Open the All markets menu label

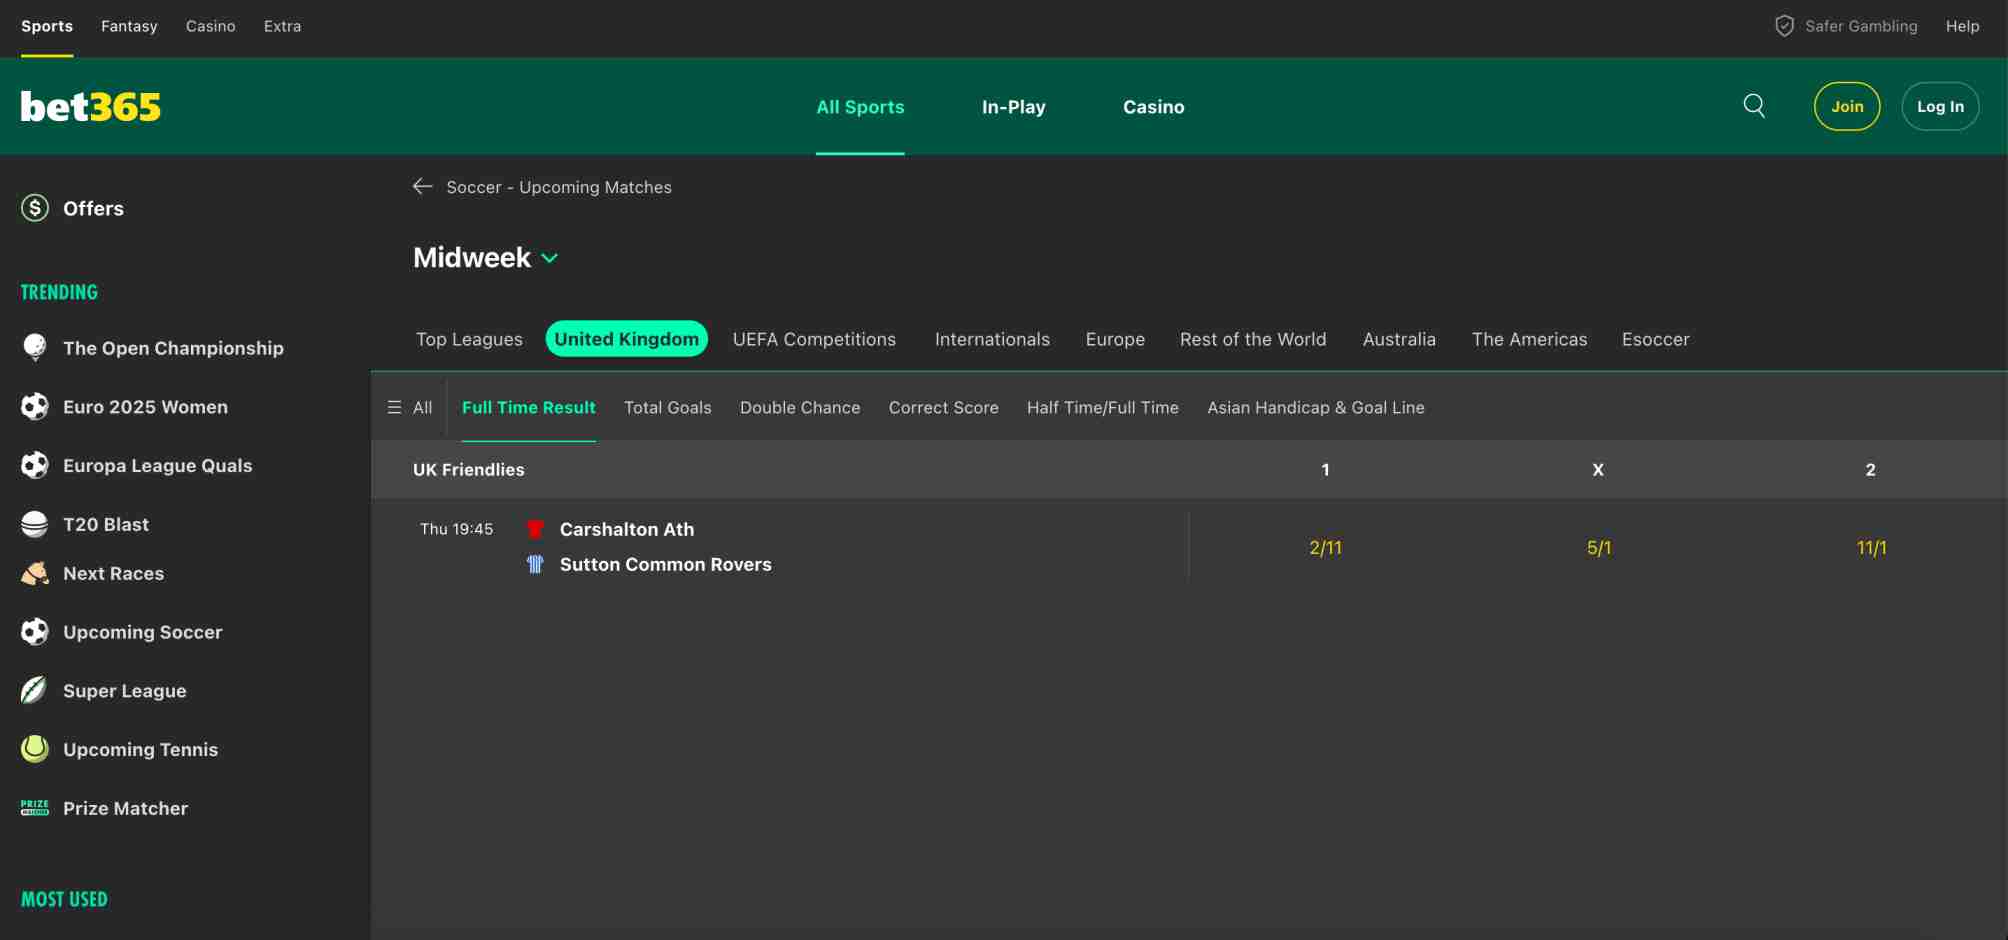(423, 407)
